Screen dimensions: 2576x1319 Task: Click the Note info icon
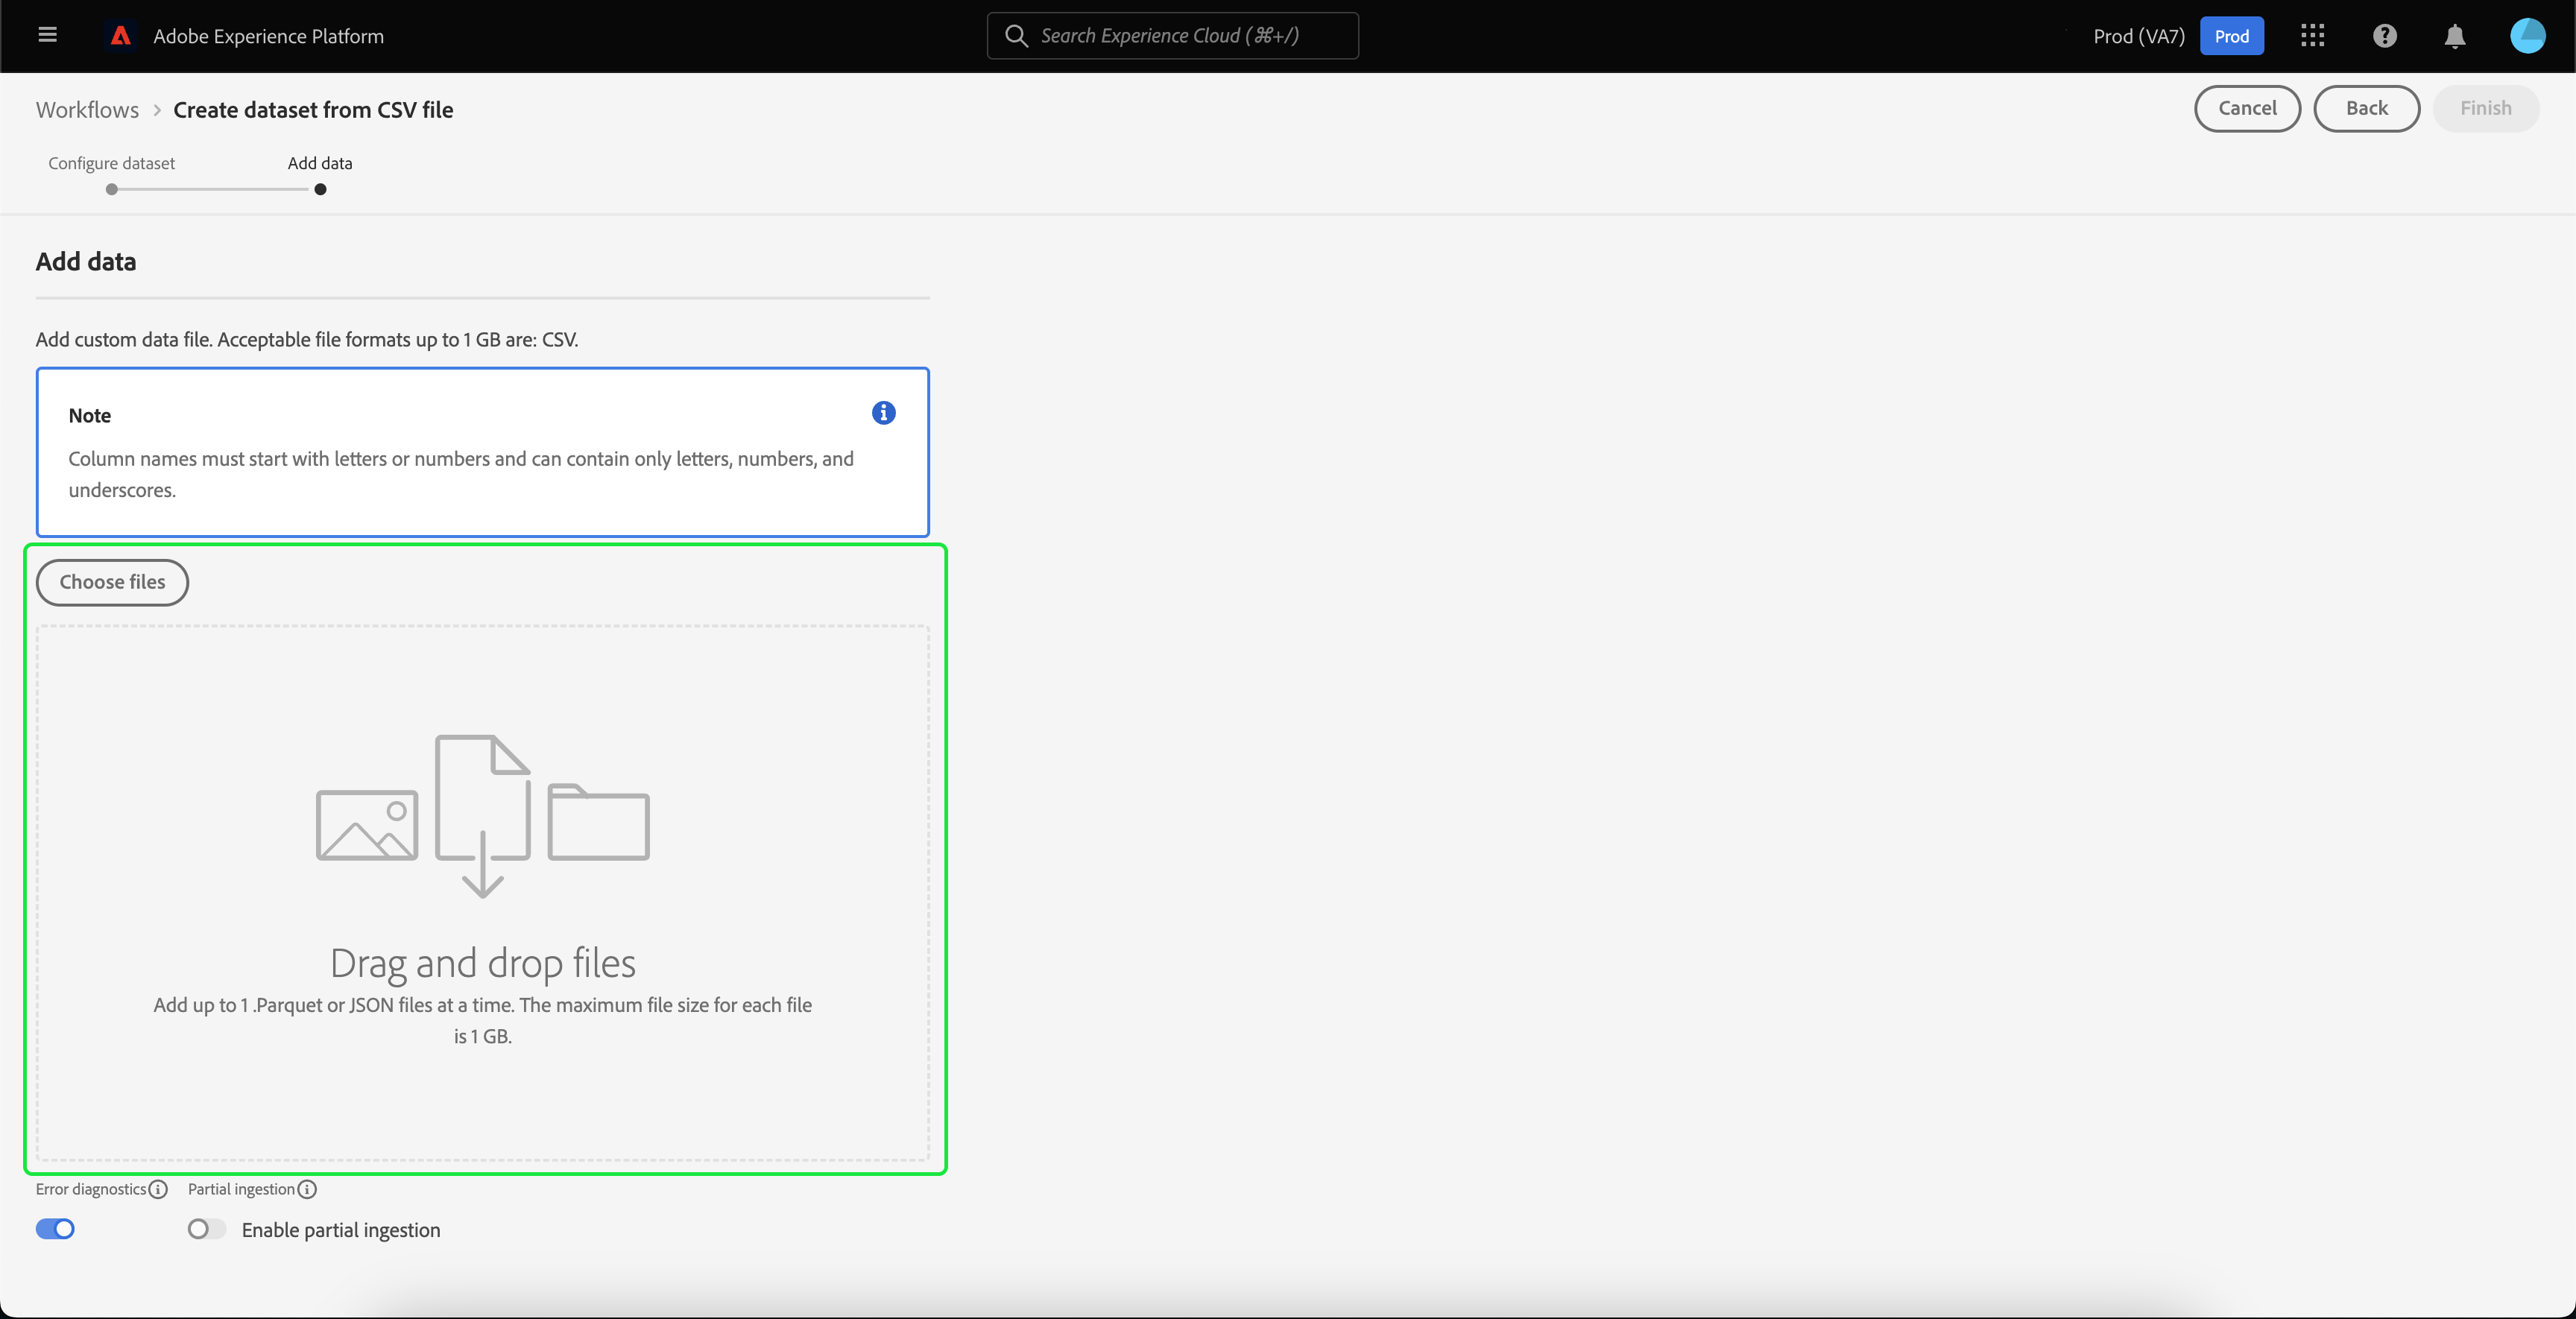883,413
